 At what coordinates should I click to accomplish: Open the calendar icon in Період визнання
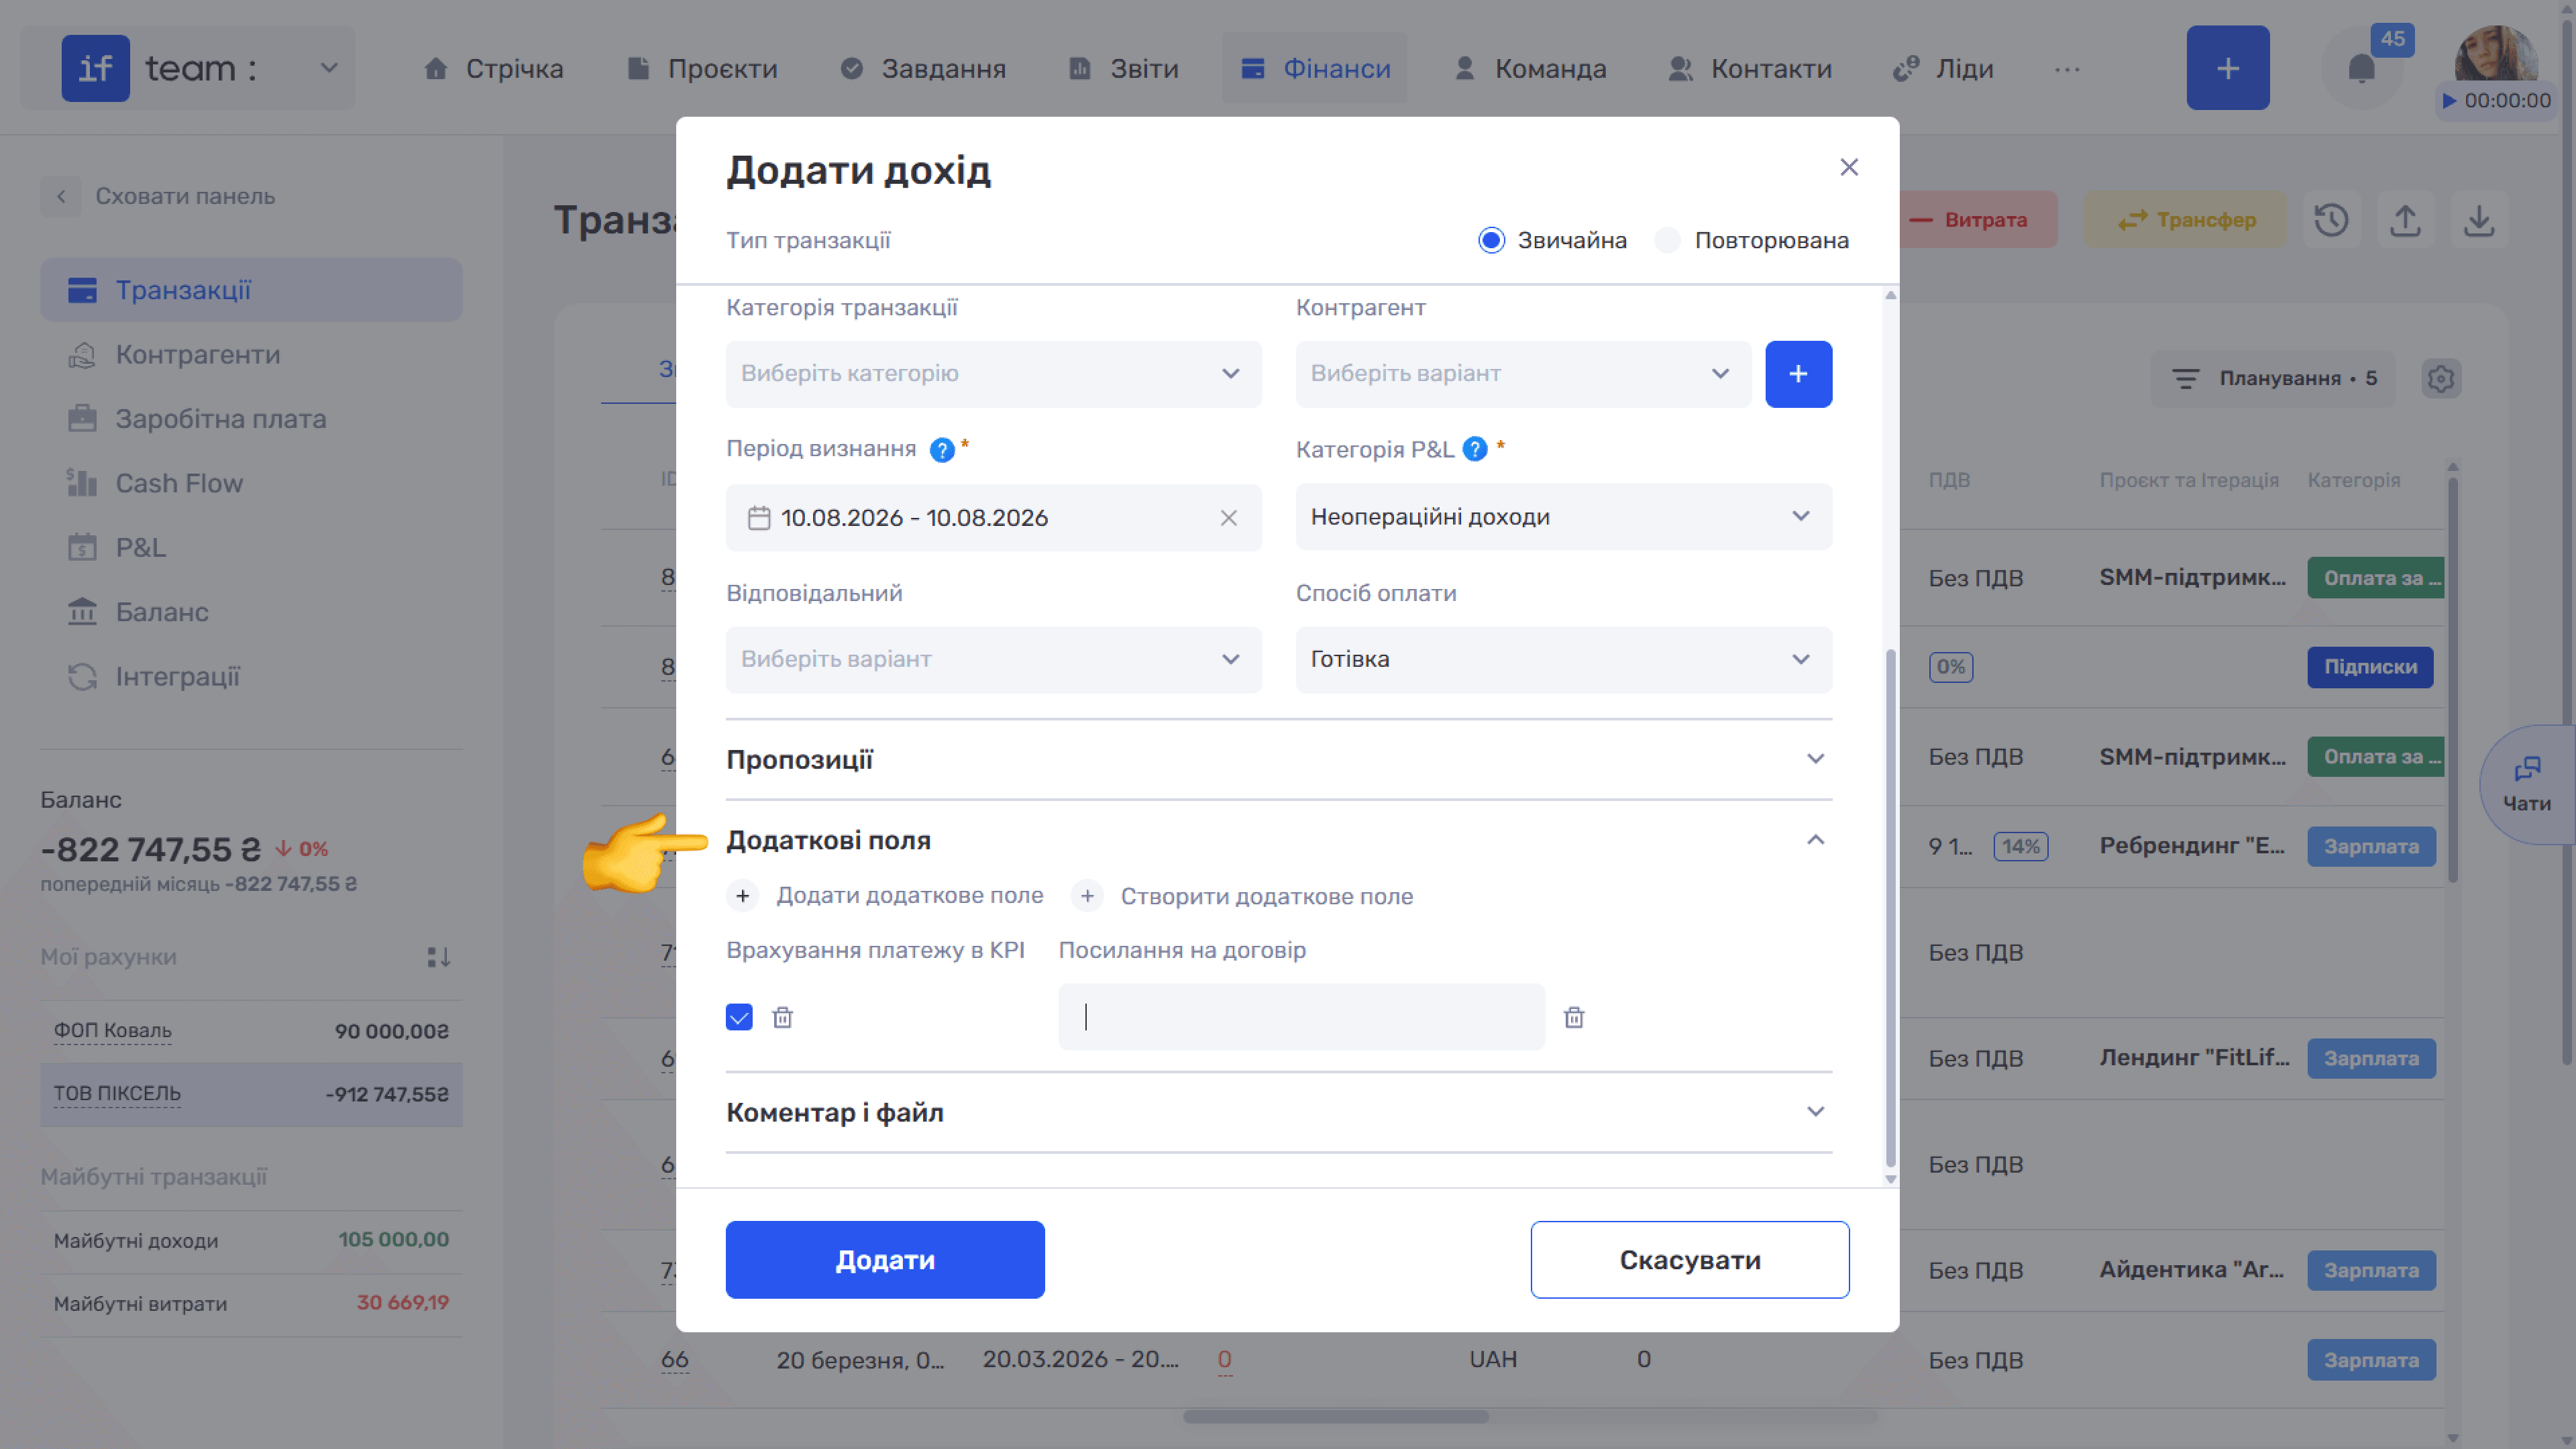click(x=759, y=518)
